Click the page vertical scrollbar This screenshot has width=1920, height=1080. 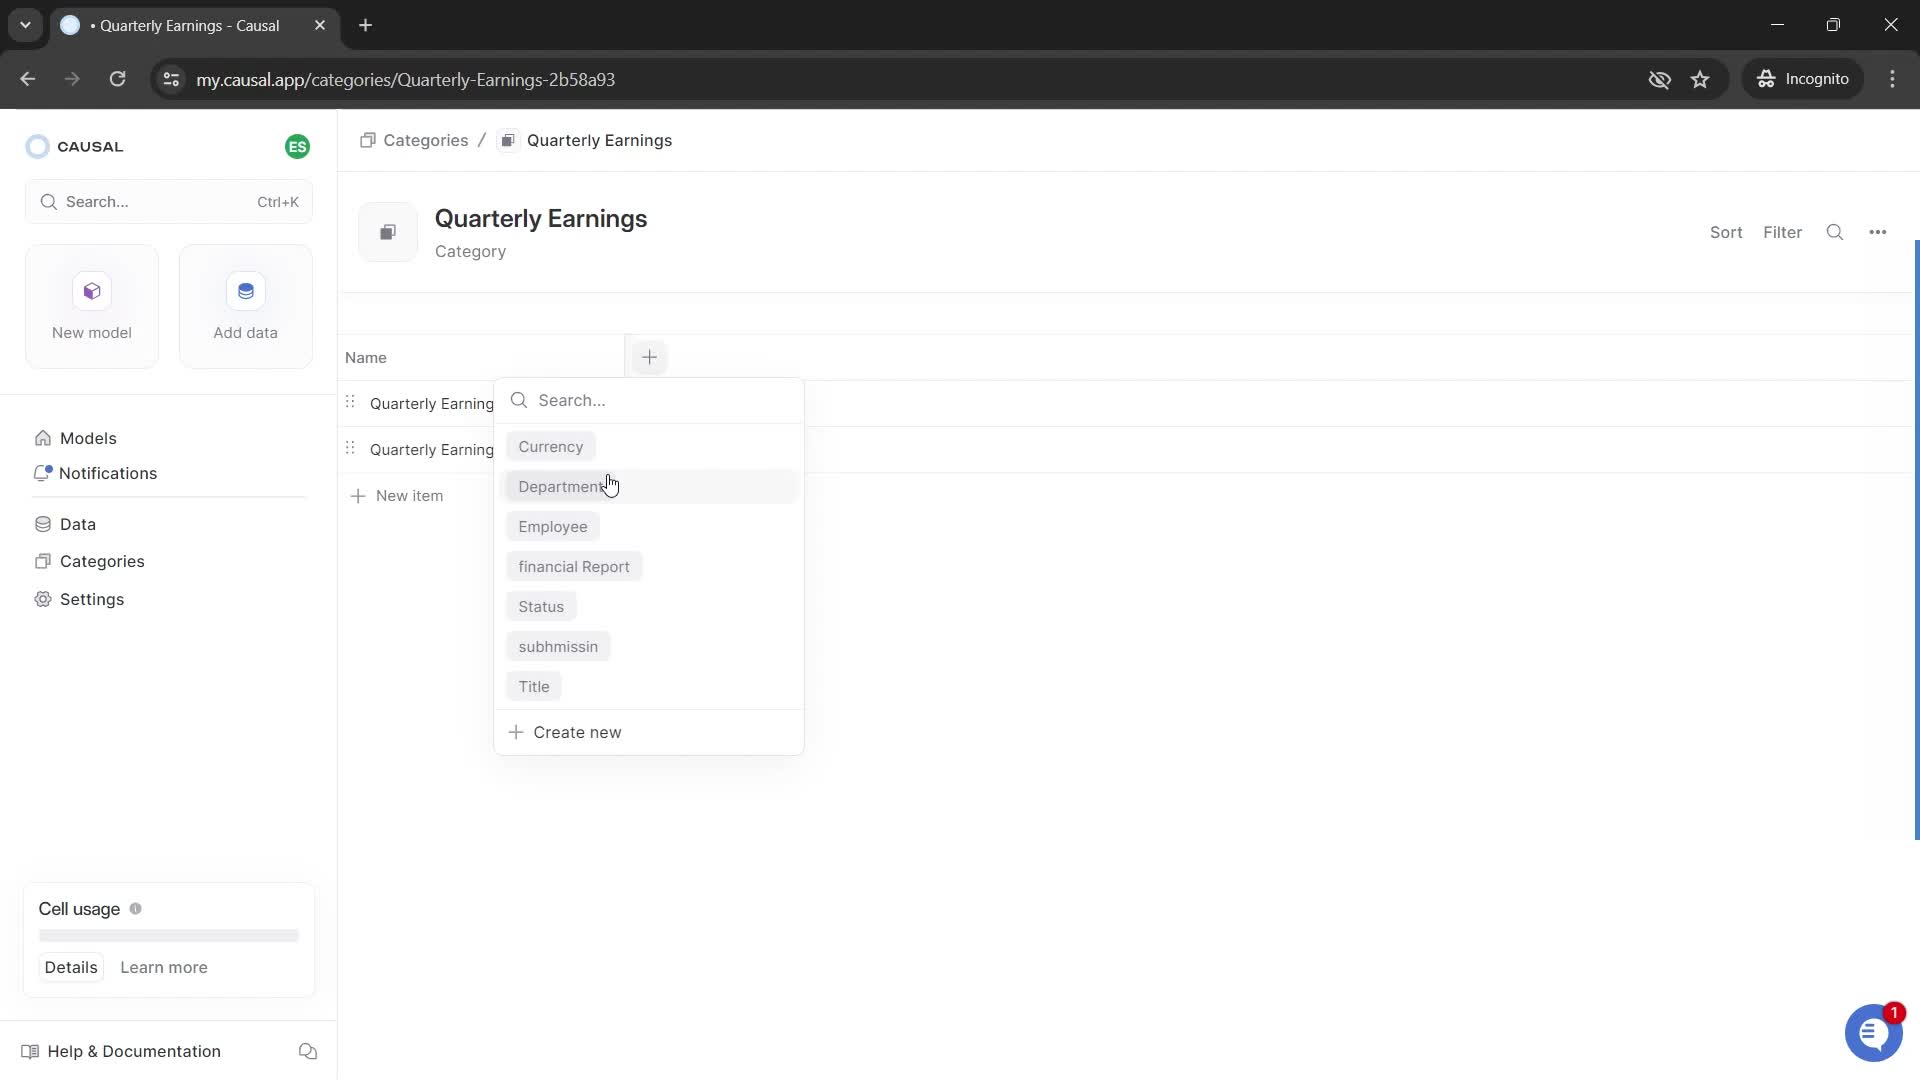tap(1916, 540)
